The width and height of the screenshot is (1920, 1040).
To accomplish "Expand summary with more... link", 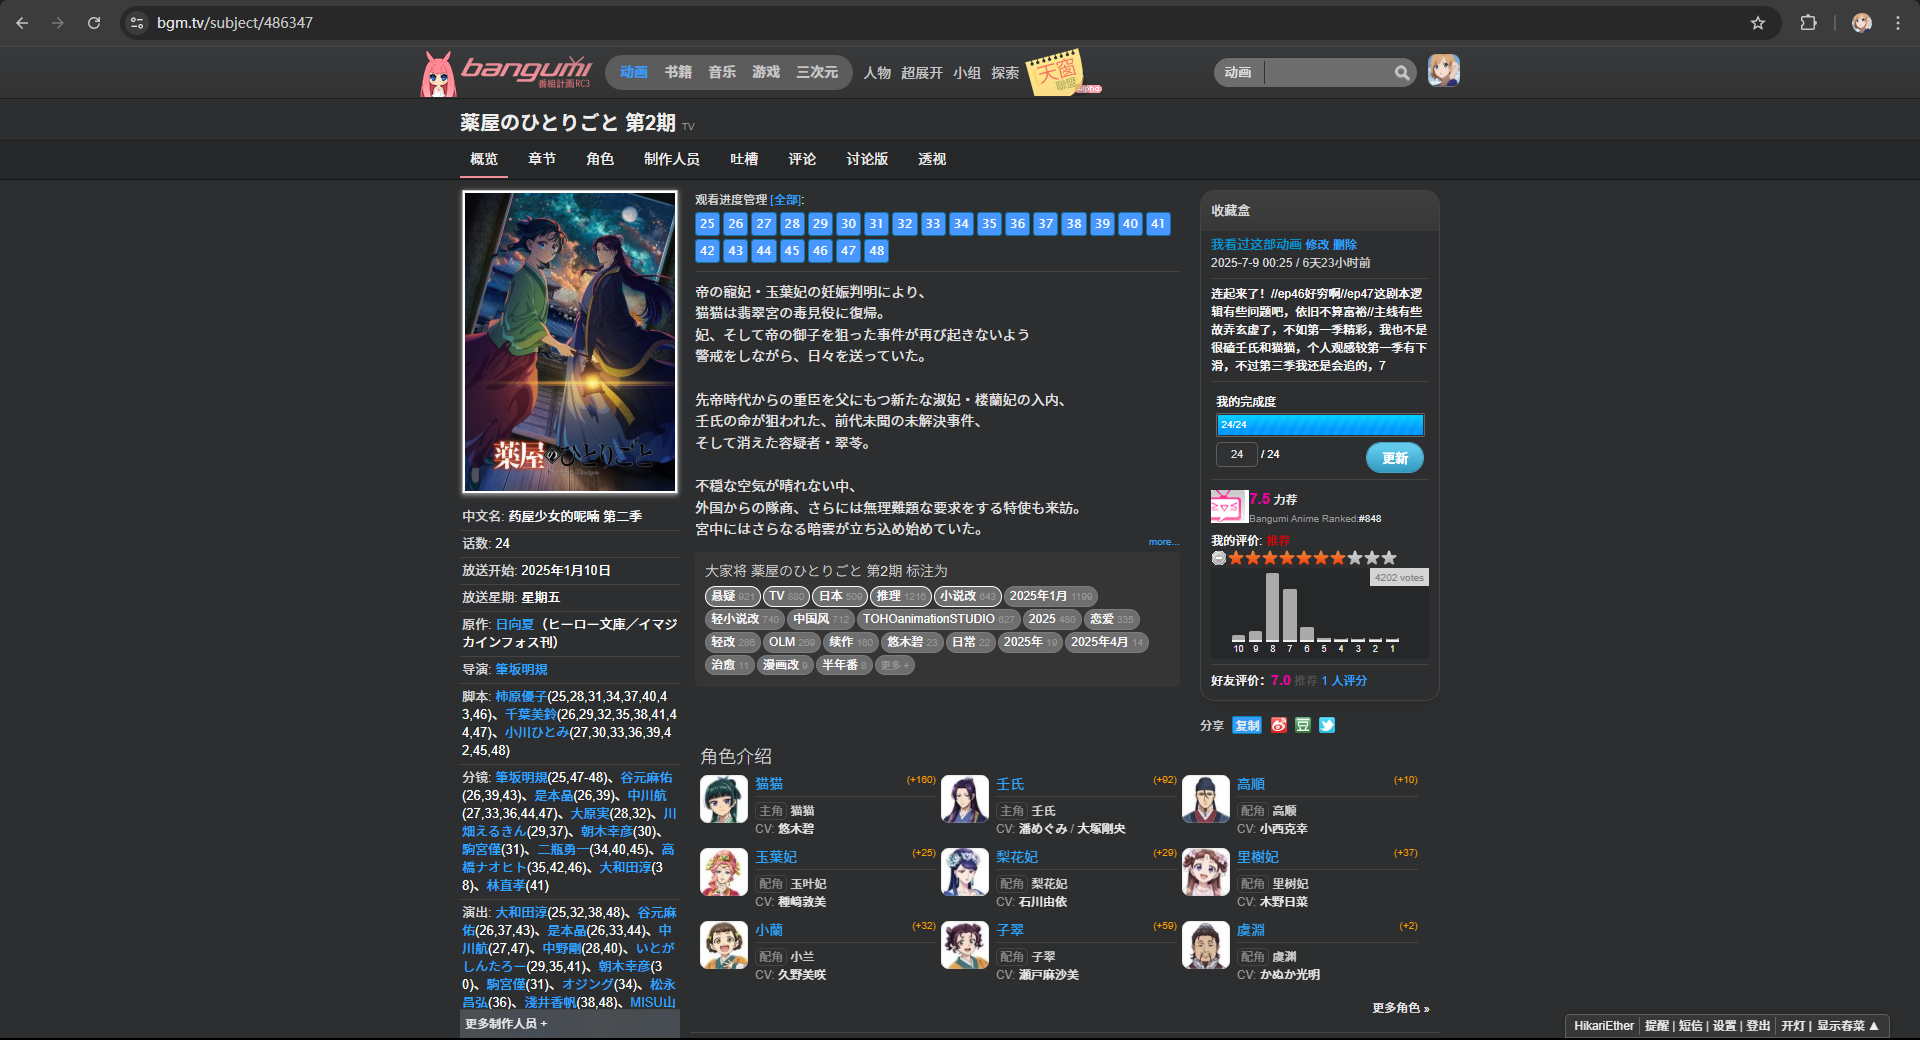I will coord(1163,542).
